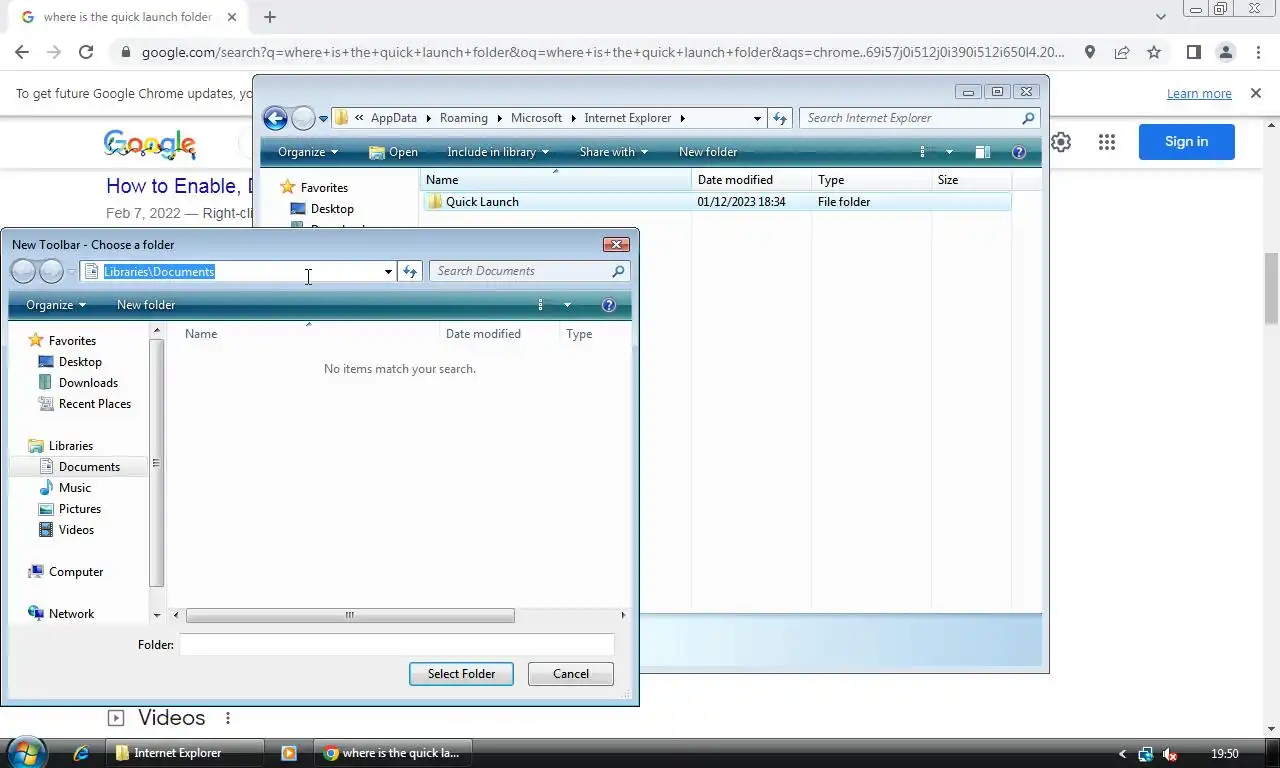1280x768 pixels.
Task: Toggle the preview pane icon in explorer window
Action: [x=983, y=152]
